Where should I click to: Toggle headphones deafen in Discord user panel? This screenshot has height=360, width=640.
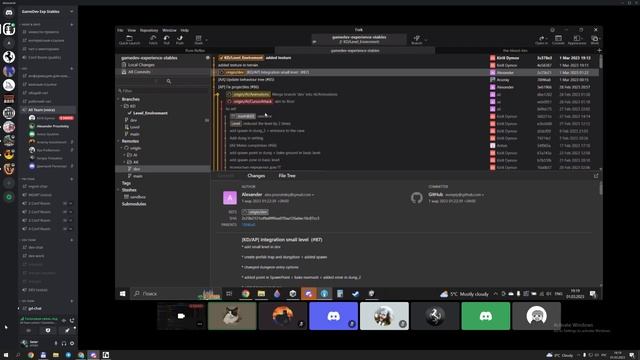tap(64, 343)
